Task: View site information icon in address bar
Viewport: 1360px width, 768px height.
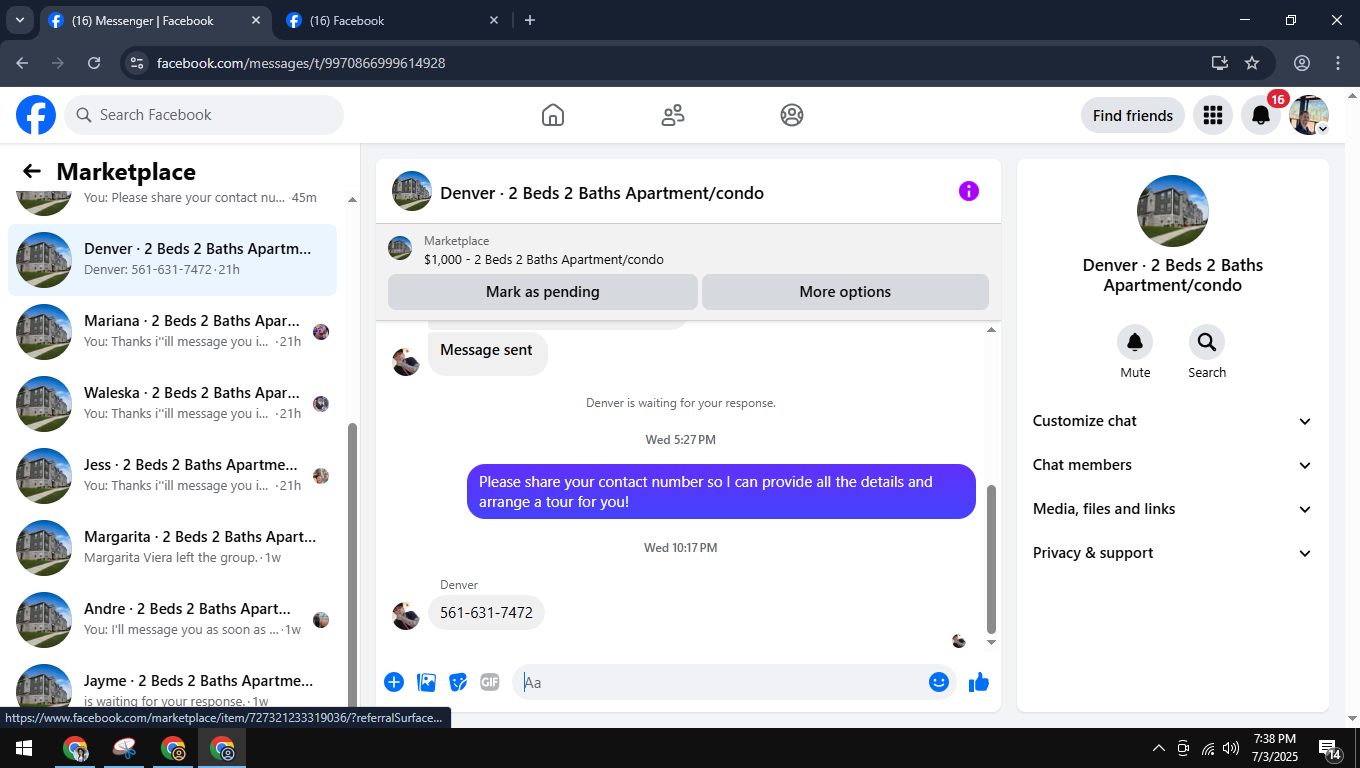Action: point(138,63)
